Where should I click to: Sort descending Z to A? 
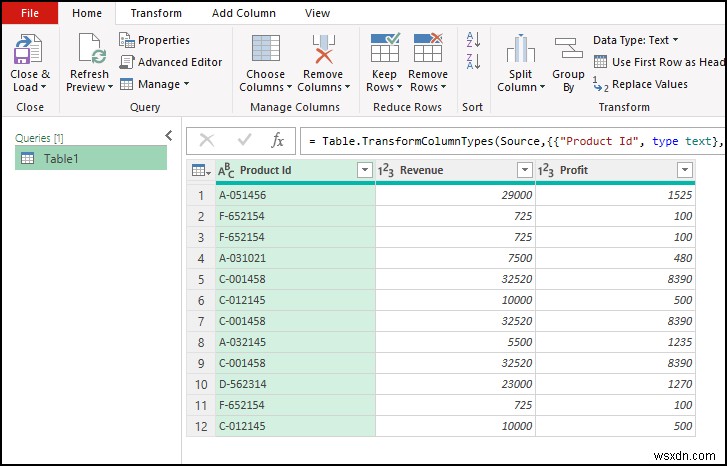click(x=473, y=62)
